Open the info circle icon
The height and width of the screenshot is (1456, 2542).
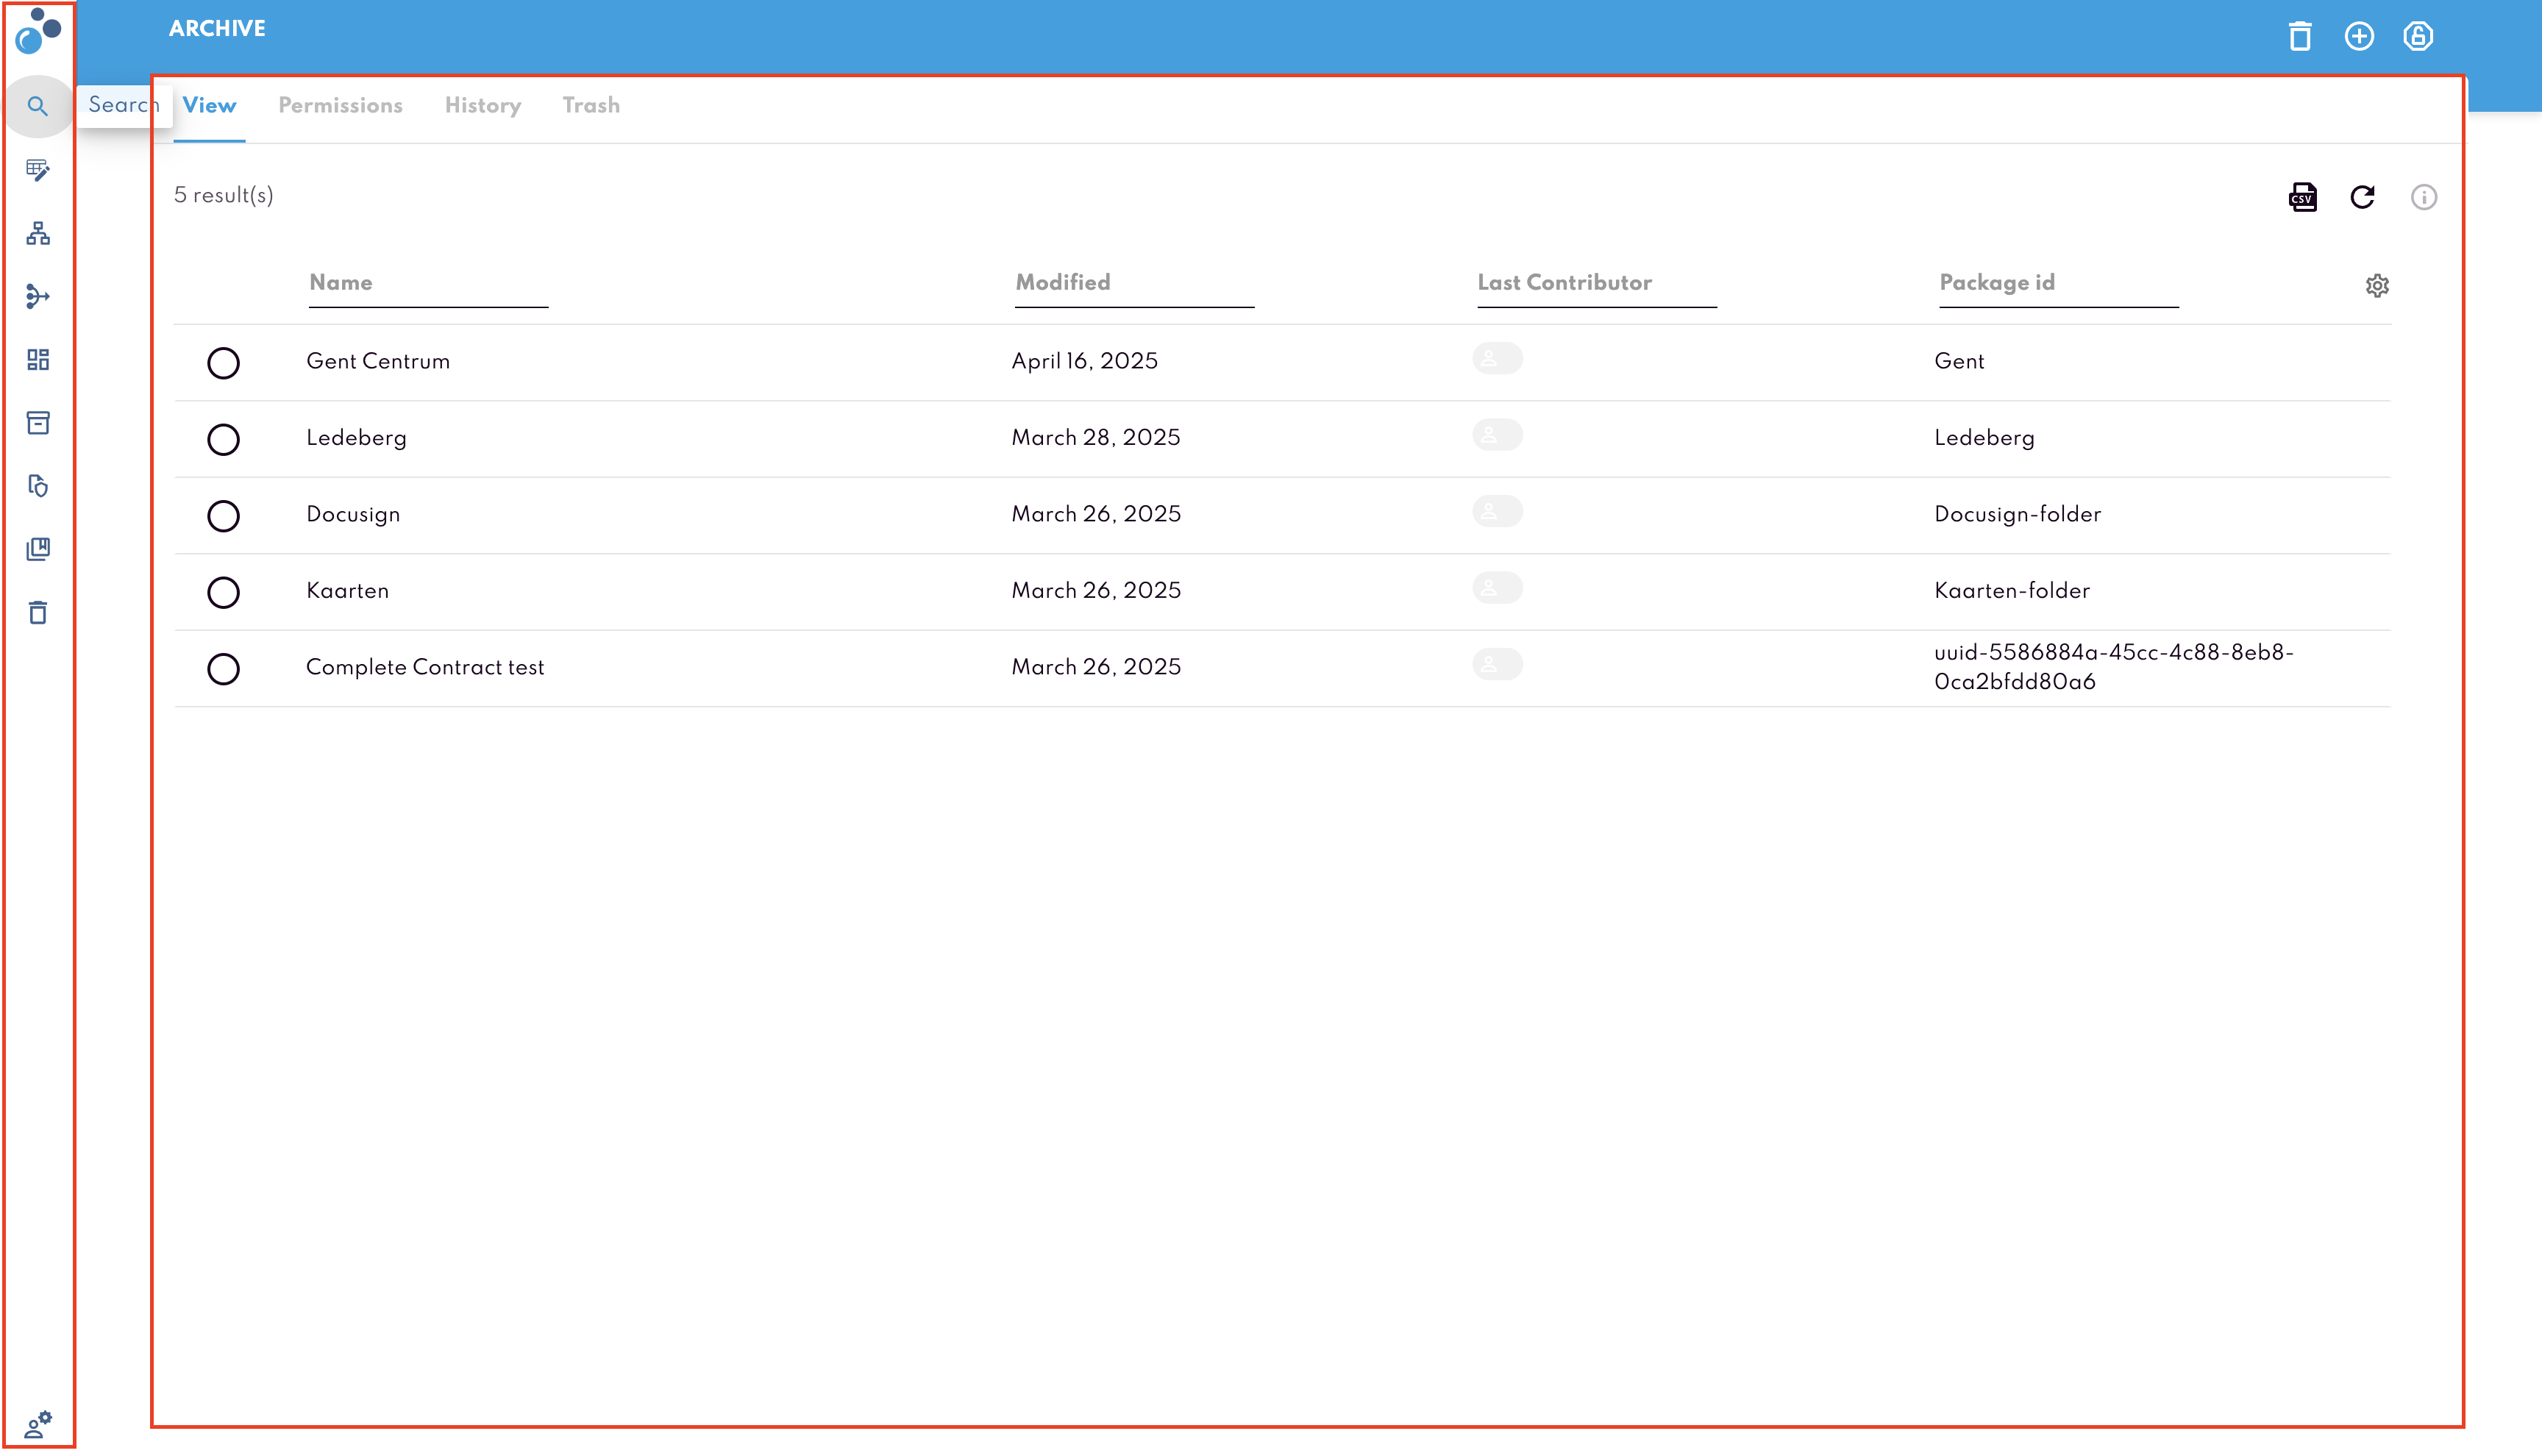[2424, 197]
